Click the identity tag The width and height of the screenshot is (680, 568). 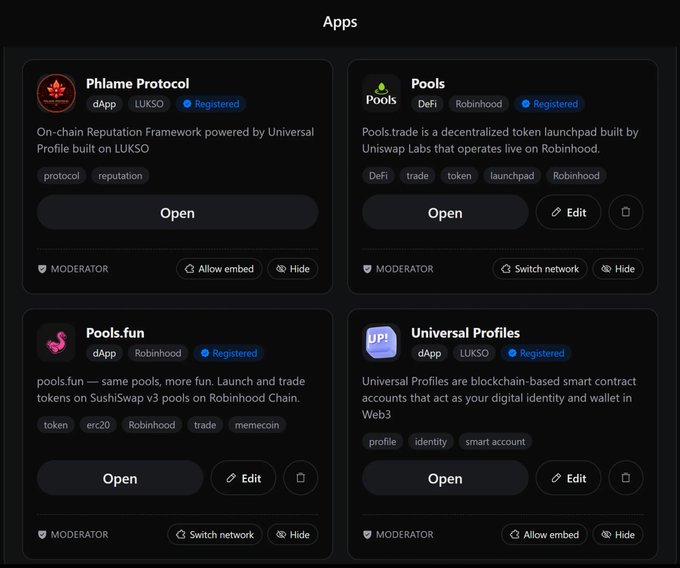tap(431, 442)
